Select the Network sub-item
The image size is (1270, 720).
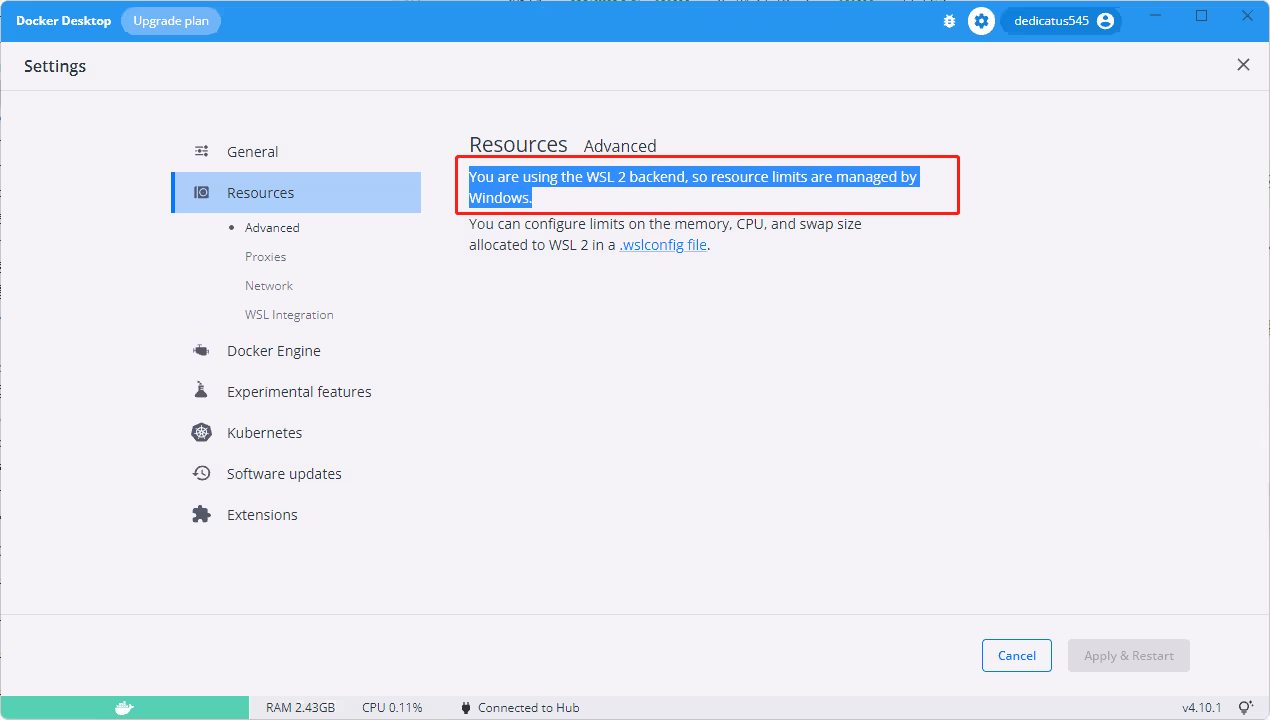click(x=269, y=286)
